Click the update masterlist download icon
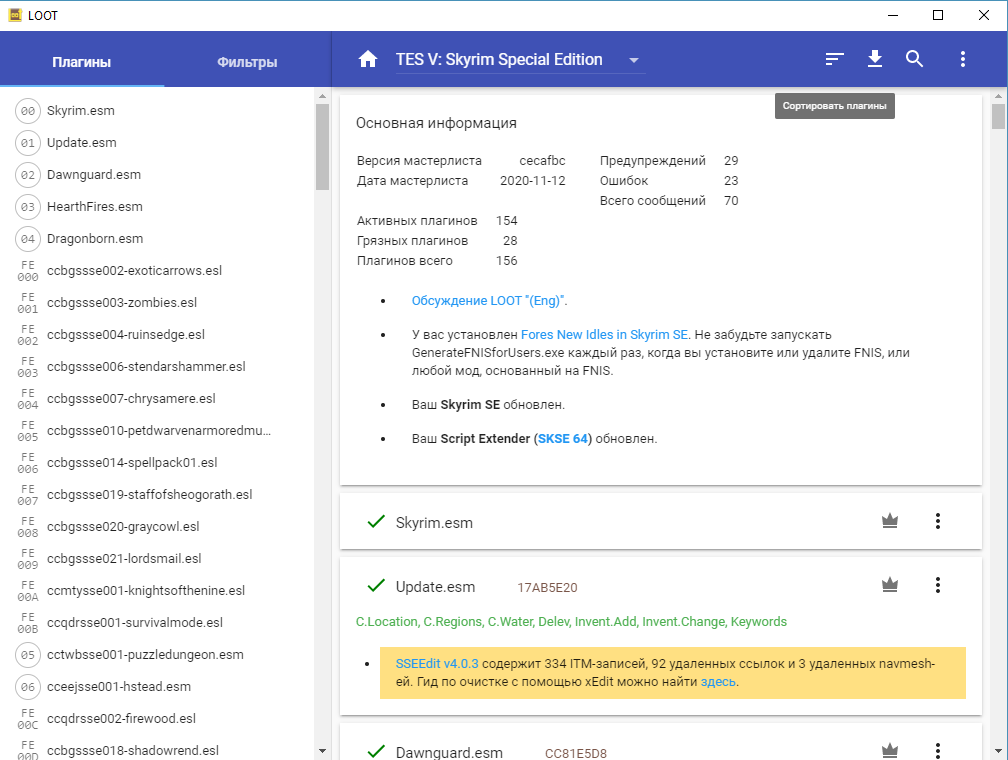This screenshot has height=760, width=1008. tap(875, 59)
